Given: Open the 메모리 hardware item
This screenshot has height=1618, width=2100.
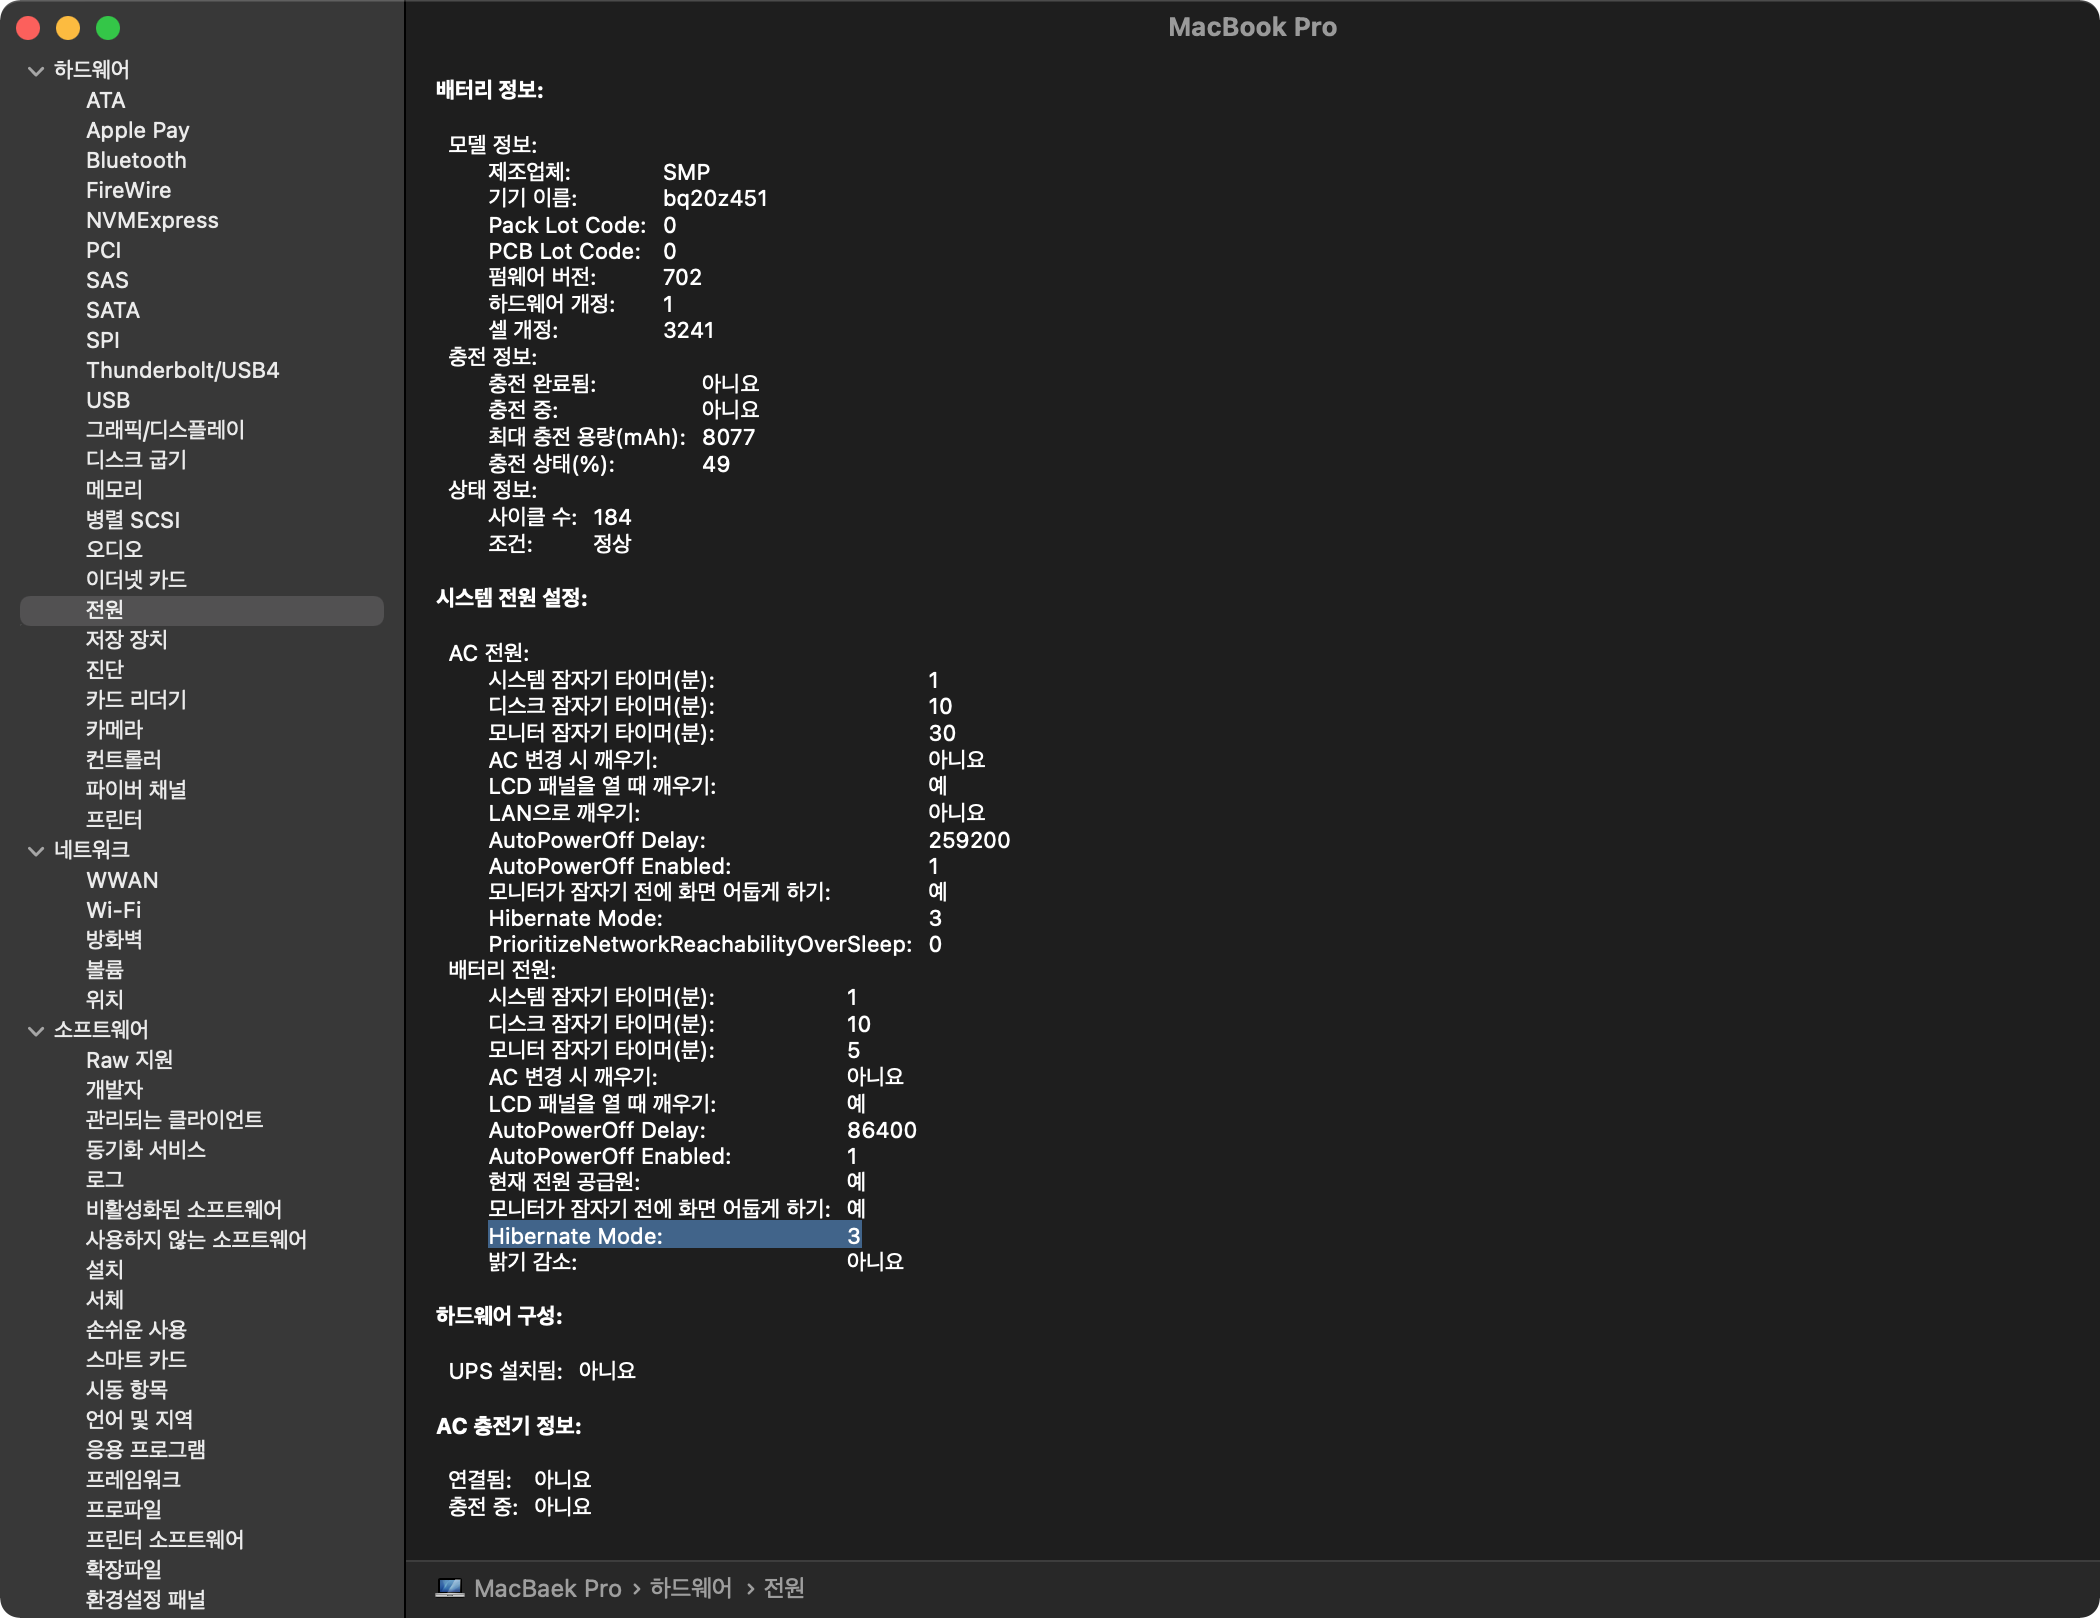Looking at the screenshot, I should 114,490.
